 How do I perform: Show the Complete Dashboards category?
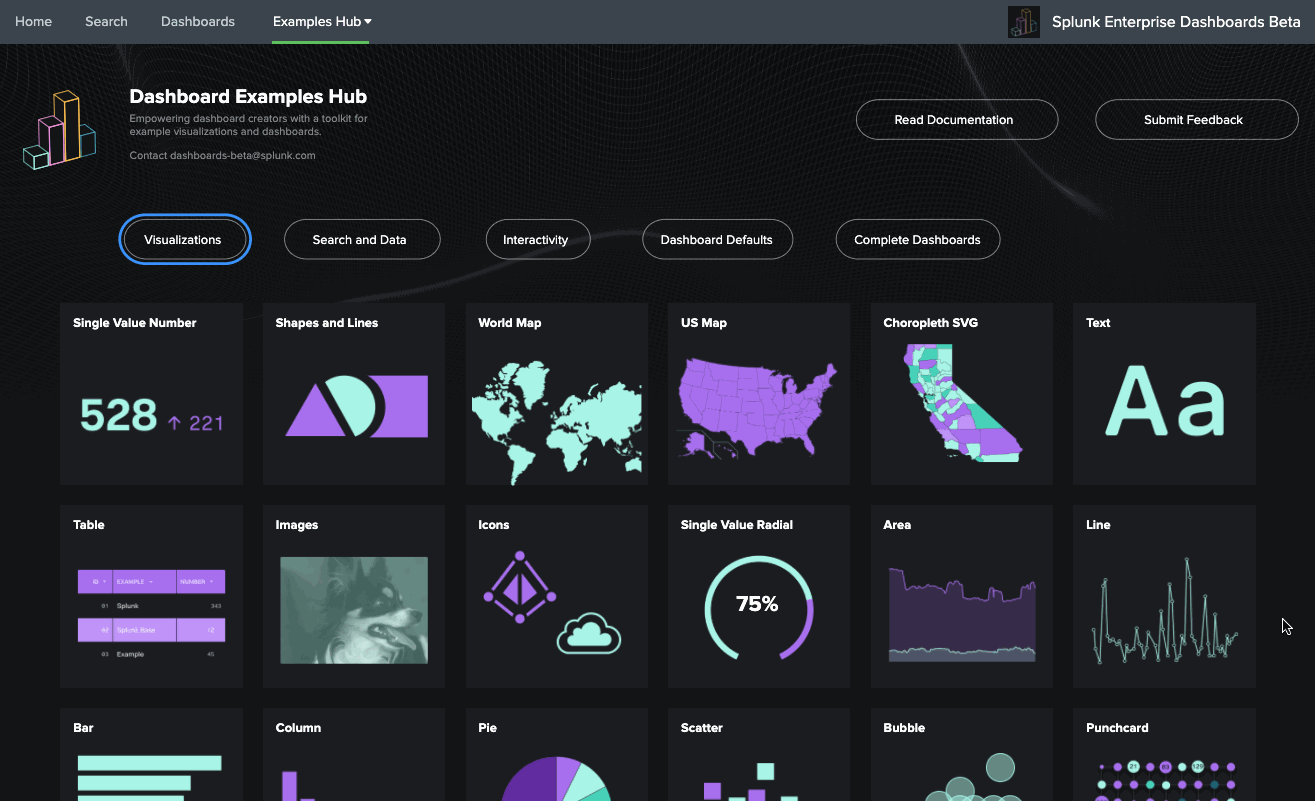pyautogui.click(x=917, y=240)
